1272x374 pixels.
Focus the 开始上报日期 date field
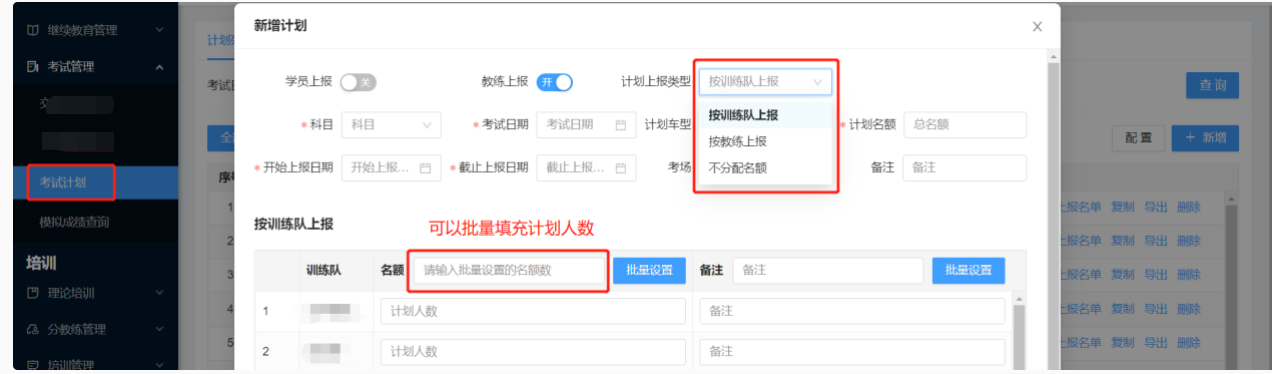click(391, 167)
